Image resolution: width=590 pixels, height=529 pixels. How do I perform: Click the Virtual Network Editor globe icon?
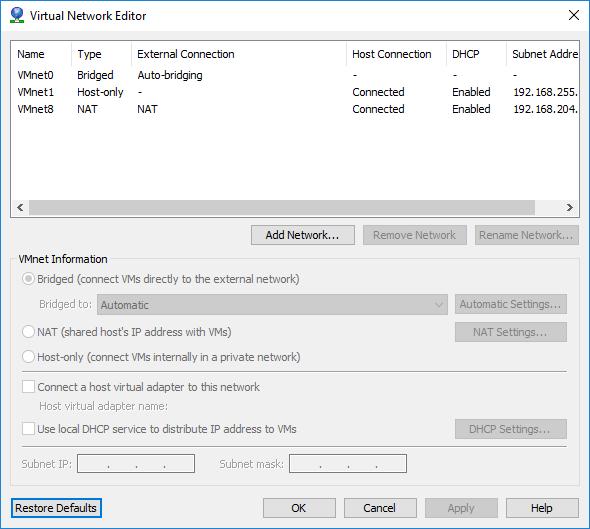17,15
